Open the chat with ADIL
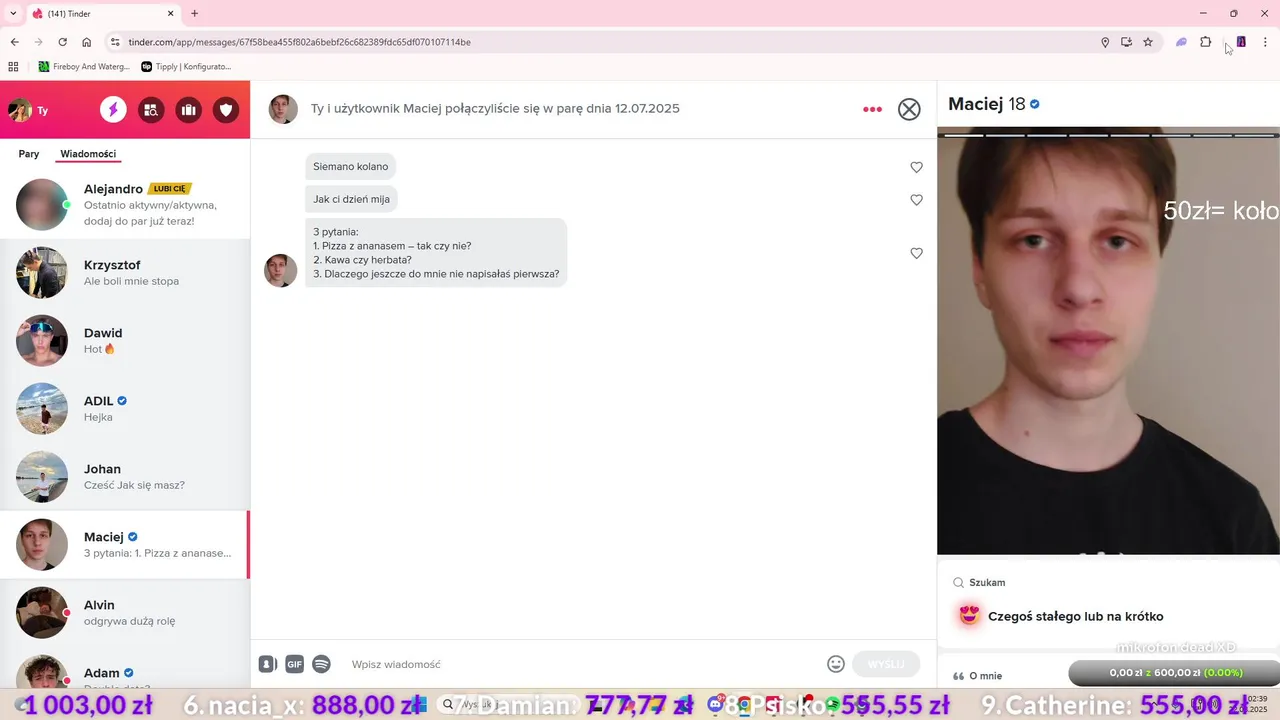1280x720 pixels. click(x=125, y=408)
